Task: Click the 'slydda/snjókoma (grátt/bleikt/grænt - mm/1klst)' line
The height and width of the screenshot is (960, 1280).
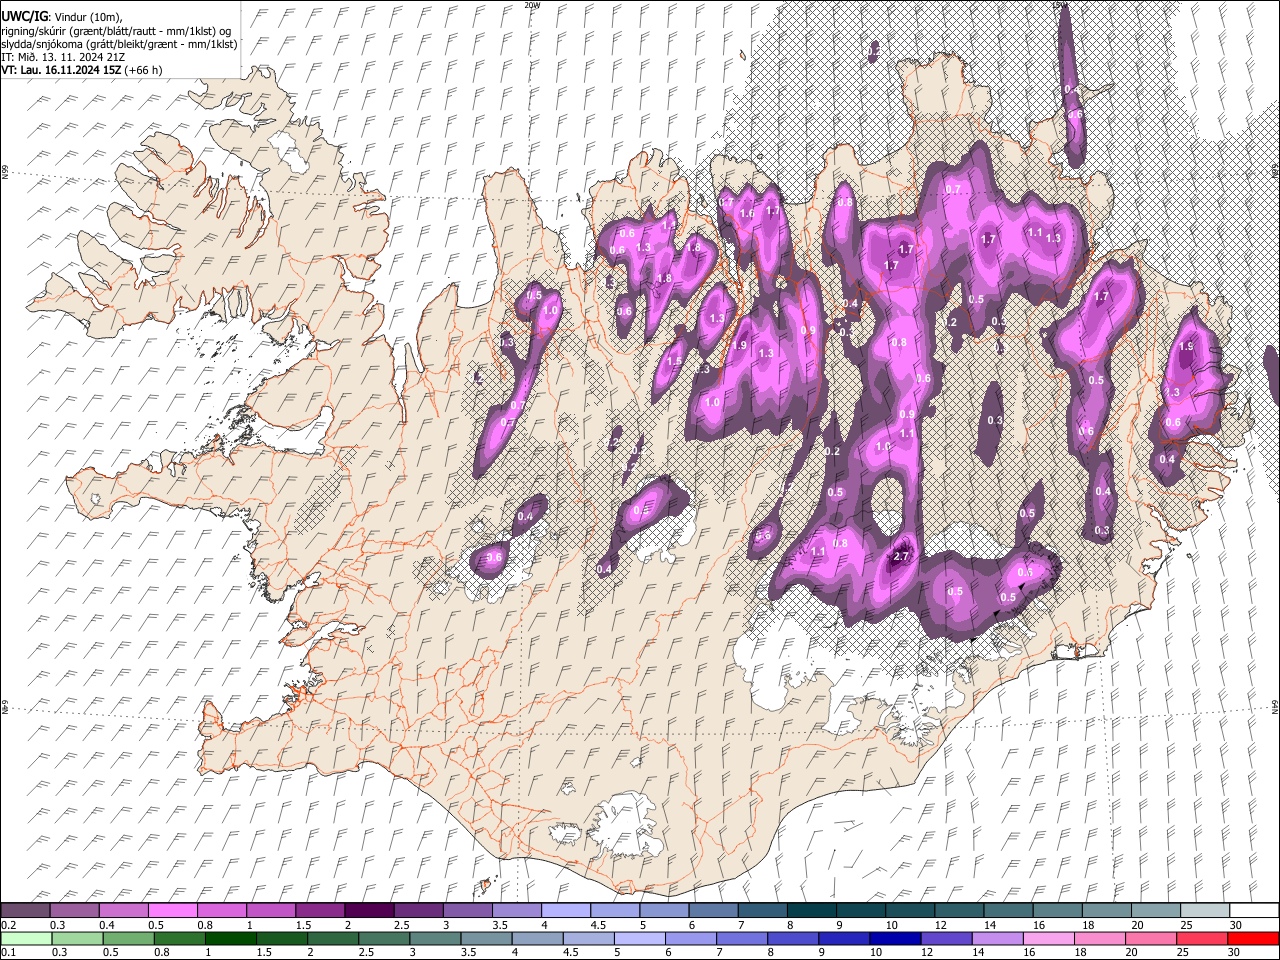Action: [x=119, y=44]
